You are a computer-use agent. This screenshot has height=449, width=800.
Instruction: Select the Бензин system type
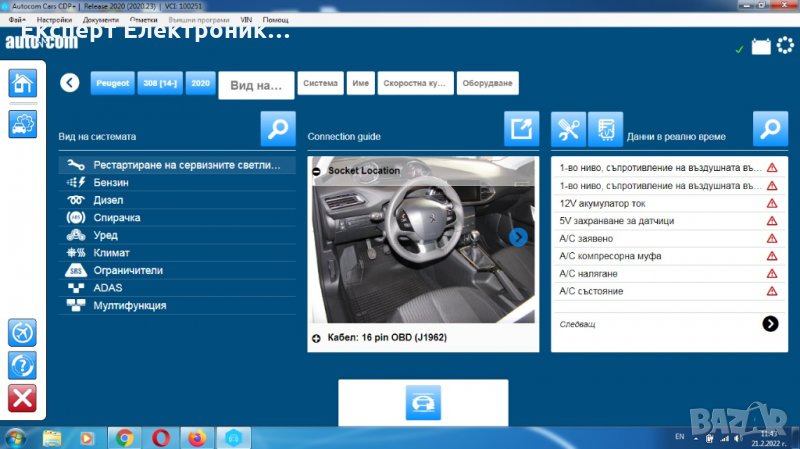(177, 183)
